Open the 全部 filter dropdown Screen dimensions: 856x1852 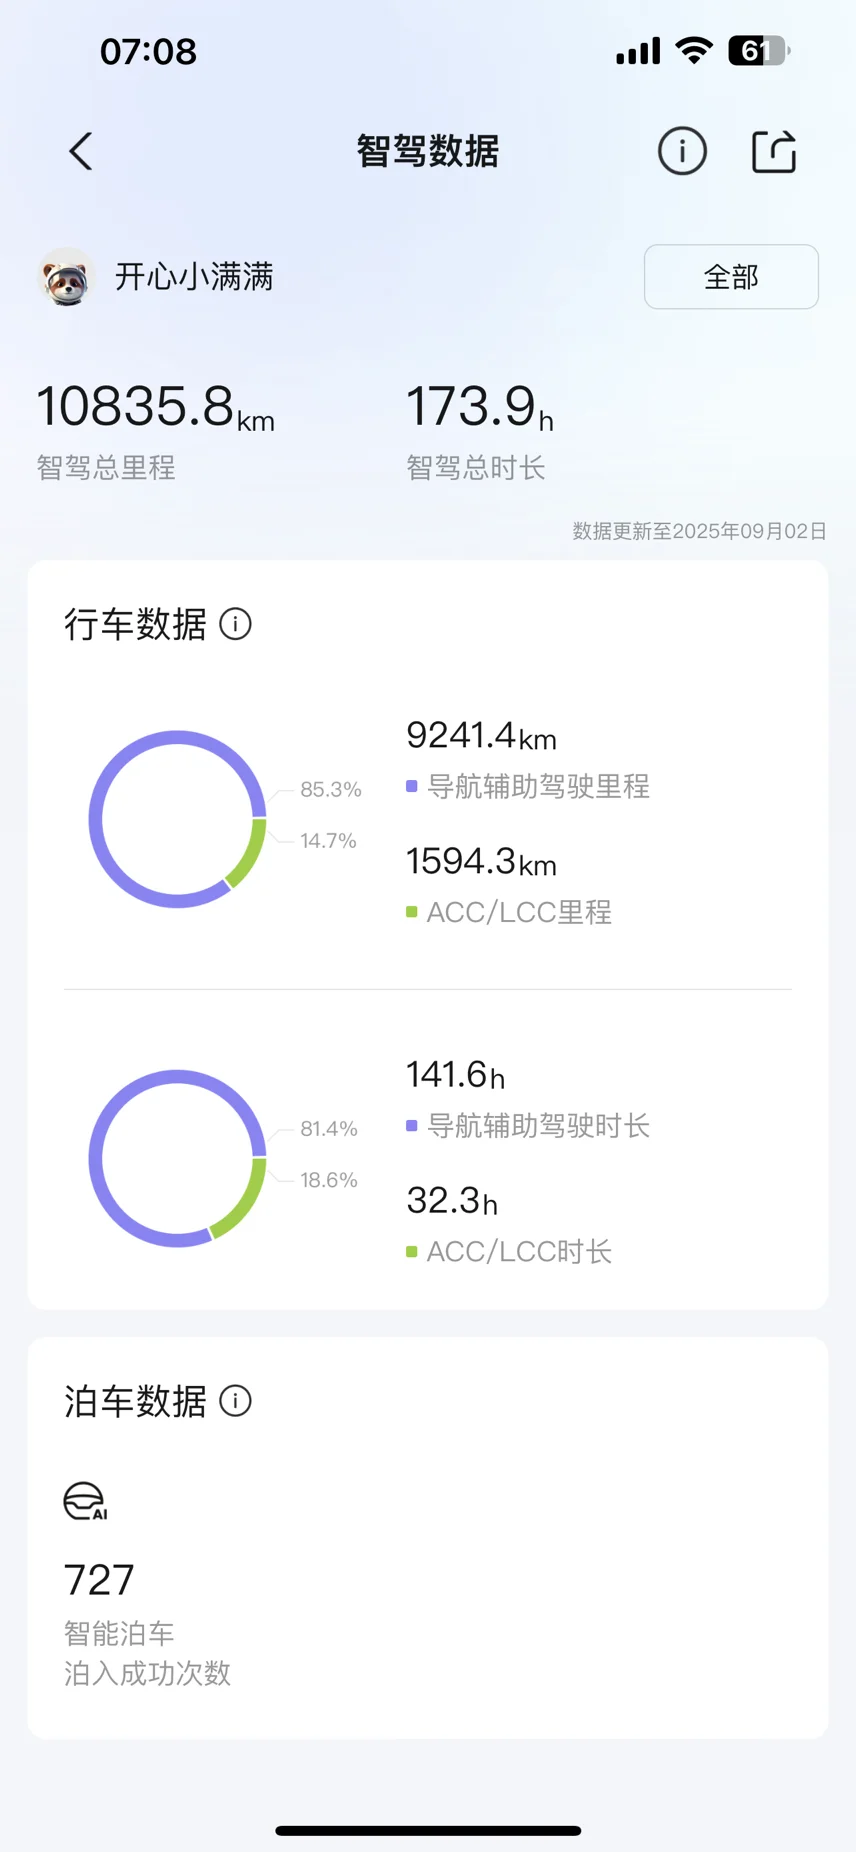[731, 277]
